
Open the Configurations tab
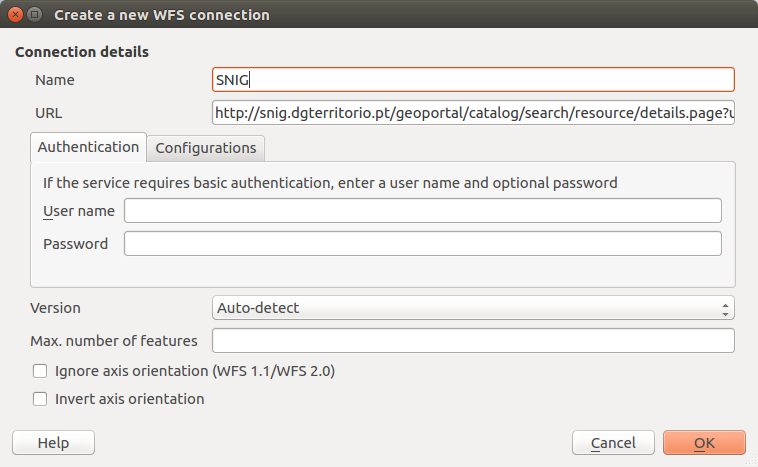point(206,148)
